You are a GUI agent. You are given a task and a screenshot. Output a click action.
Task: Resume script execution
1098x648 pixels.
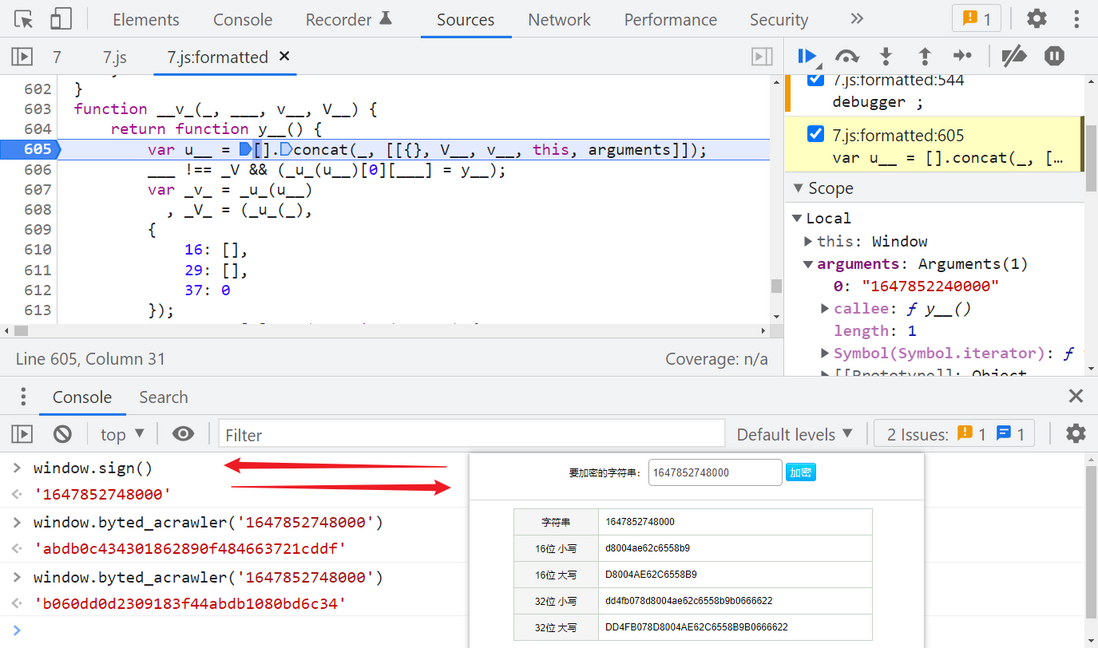coord(807,56)
